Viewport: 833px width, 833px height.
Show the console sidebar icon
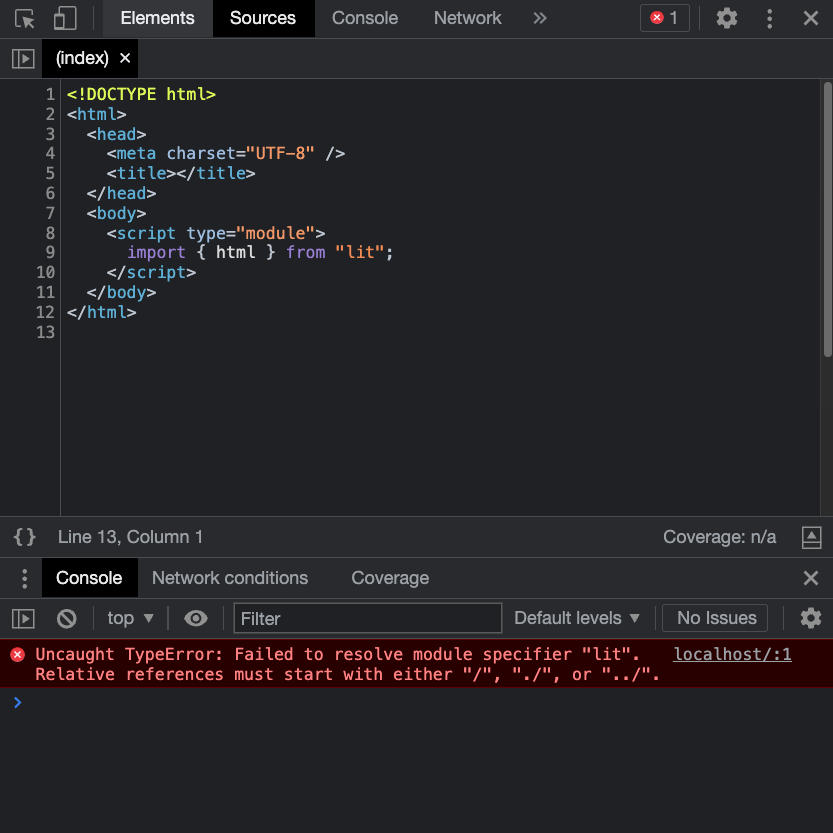point(23,618)
